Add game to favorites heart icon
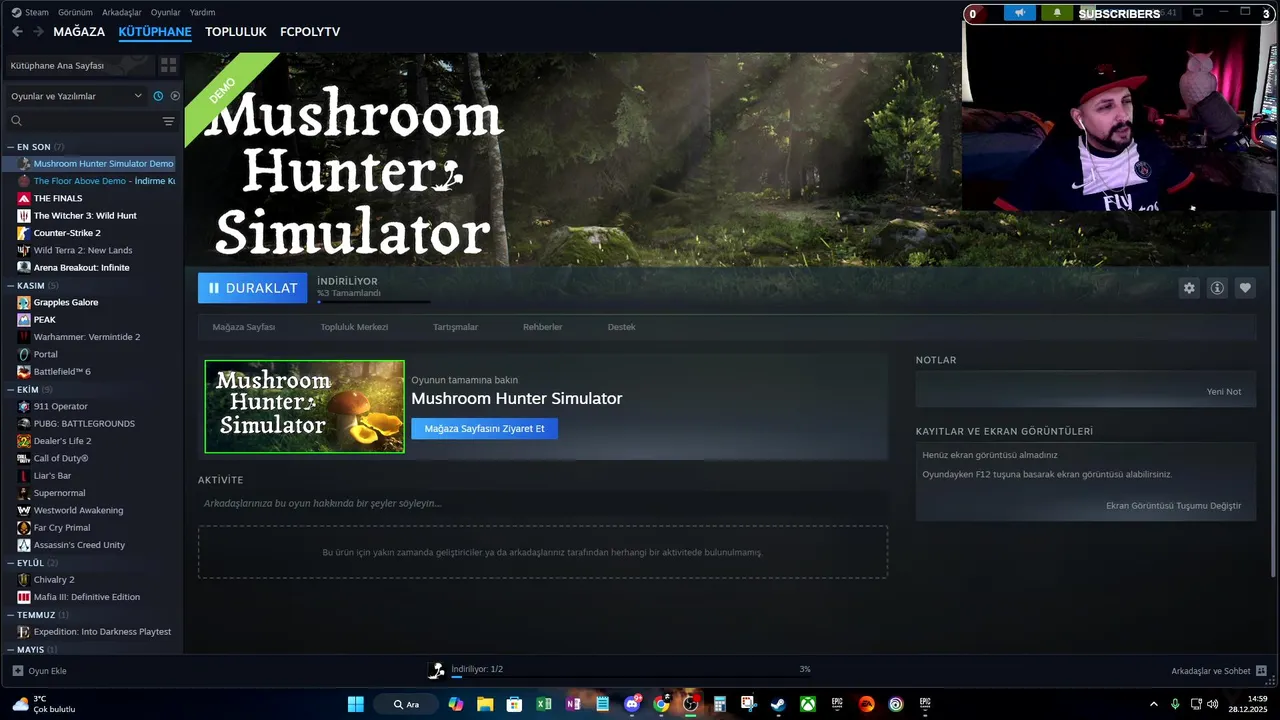This screenshot has width=1280, height=720. (x=1245, y=288)
